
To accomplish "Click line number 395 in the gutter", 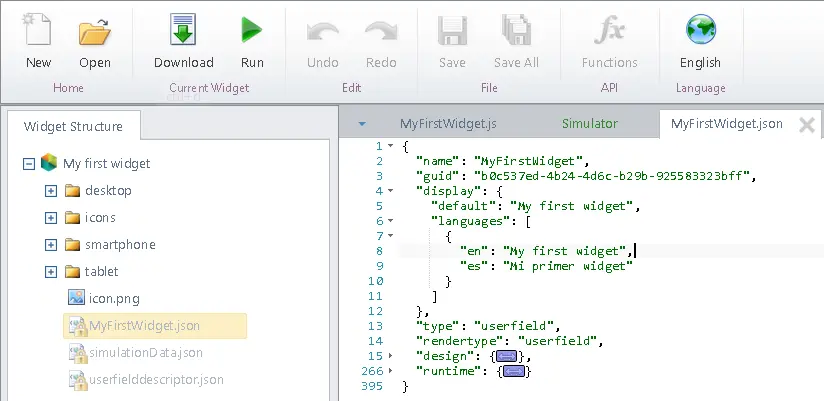I will [373, 386].
